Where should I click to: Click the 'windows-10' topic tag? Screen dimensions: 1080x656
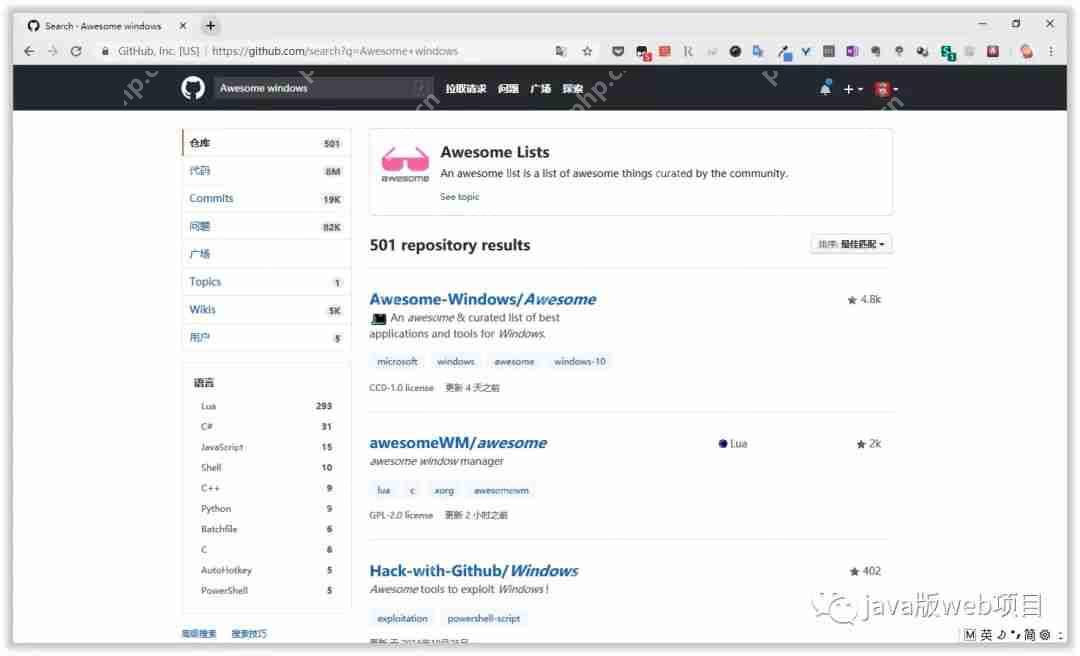pyautogui.click(x=579, y=361)
